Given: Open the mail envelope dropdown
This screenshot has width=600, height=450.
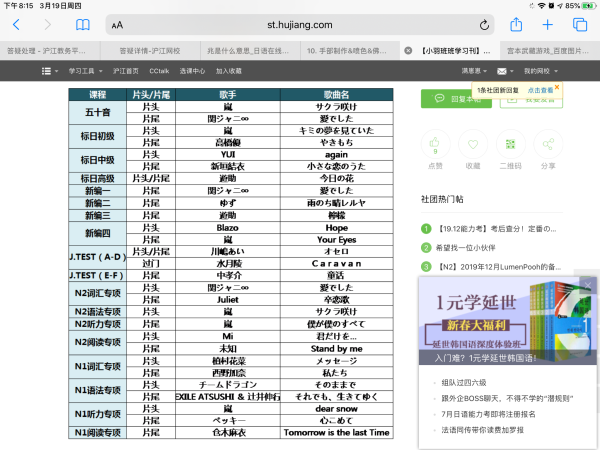Looking at the screenshot, I should (505, 71).
